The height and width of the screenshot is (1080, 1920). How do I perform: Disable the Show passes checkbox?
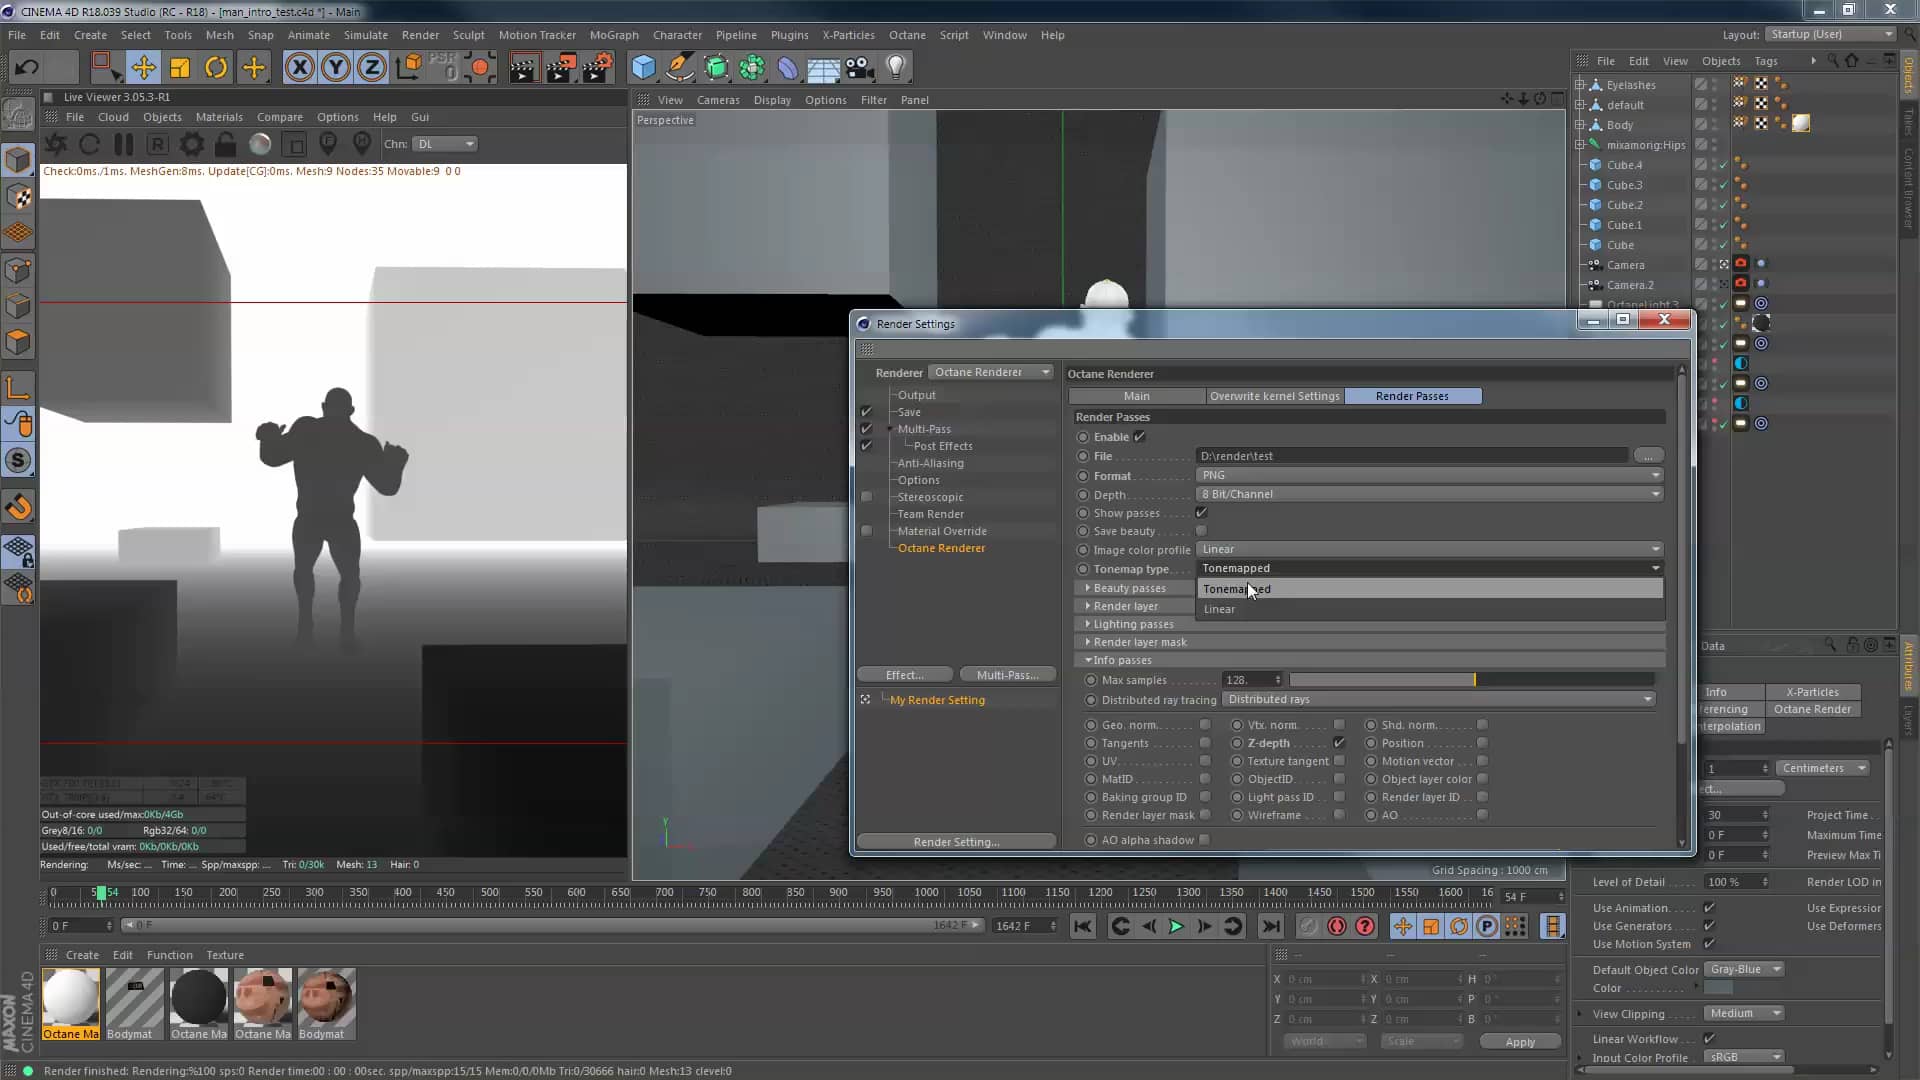point(1201,513)
